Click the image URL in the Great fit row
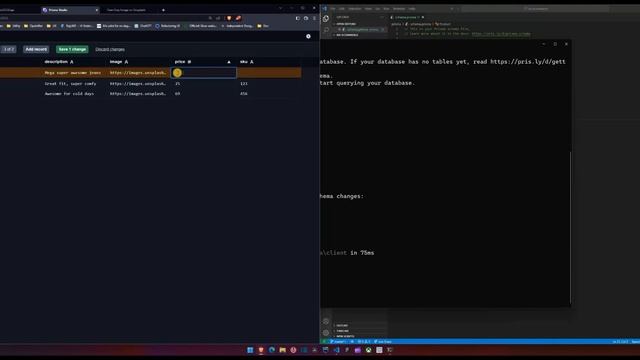This screenshot has width=640, height=360. 138,83
